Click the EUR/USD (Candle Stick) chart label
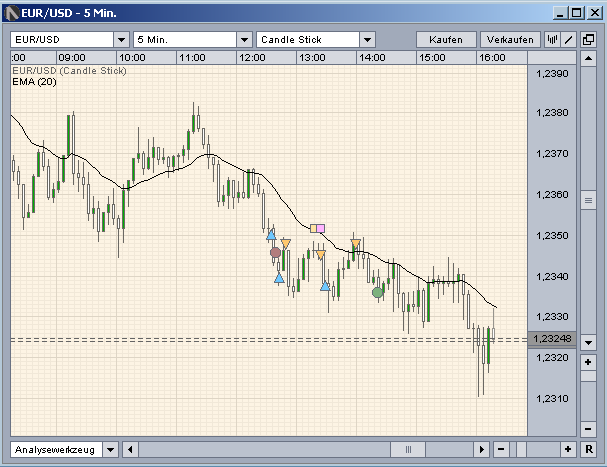 [69, 71]
